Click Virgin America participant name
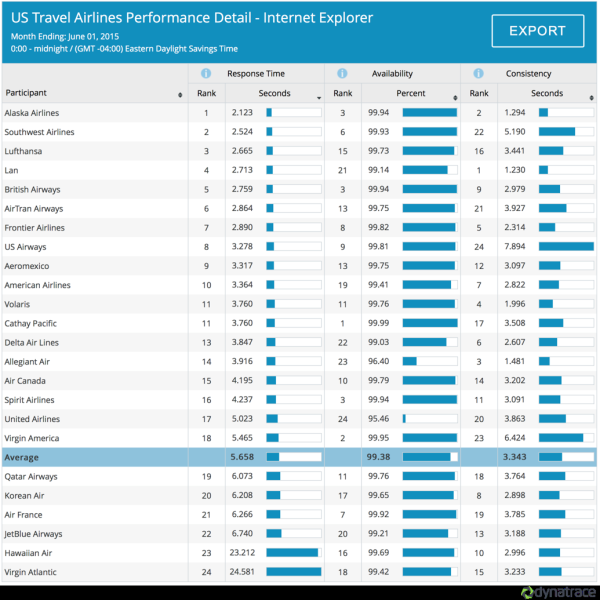This screenshot has height=600, width=600. coord(32,438)
